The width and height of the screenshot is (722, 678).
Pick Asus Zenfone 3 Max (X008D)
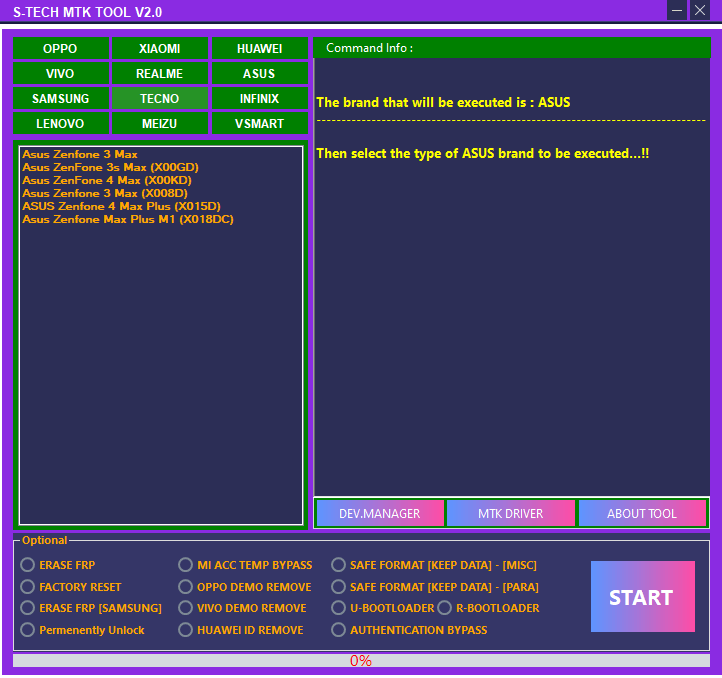105,193
